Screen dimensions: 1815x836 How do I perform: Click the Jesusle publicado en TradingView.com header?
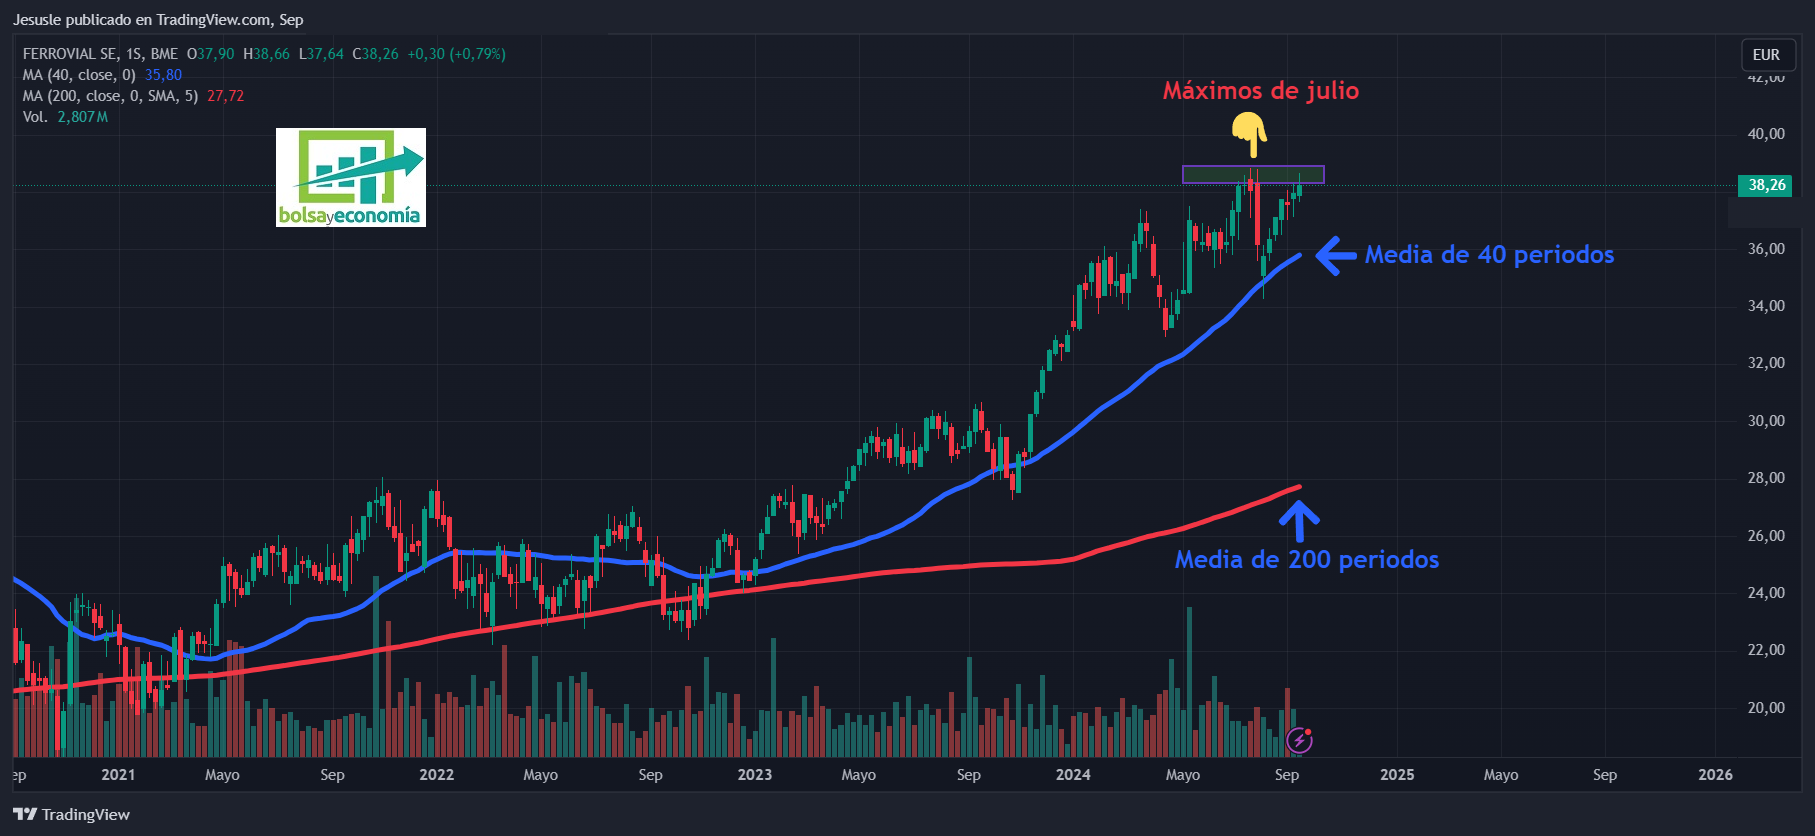pos(158,20)
